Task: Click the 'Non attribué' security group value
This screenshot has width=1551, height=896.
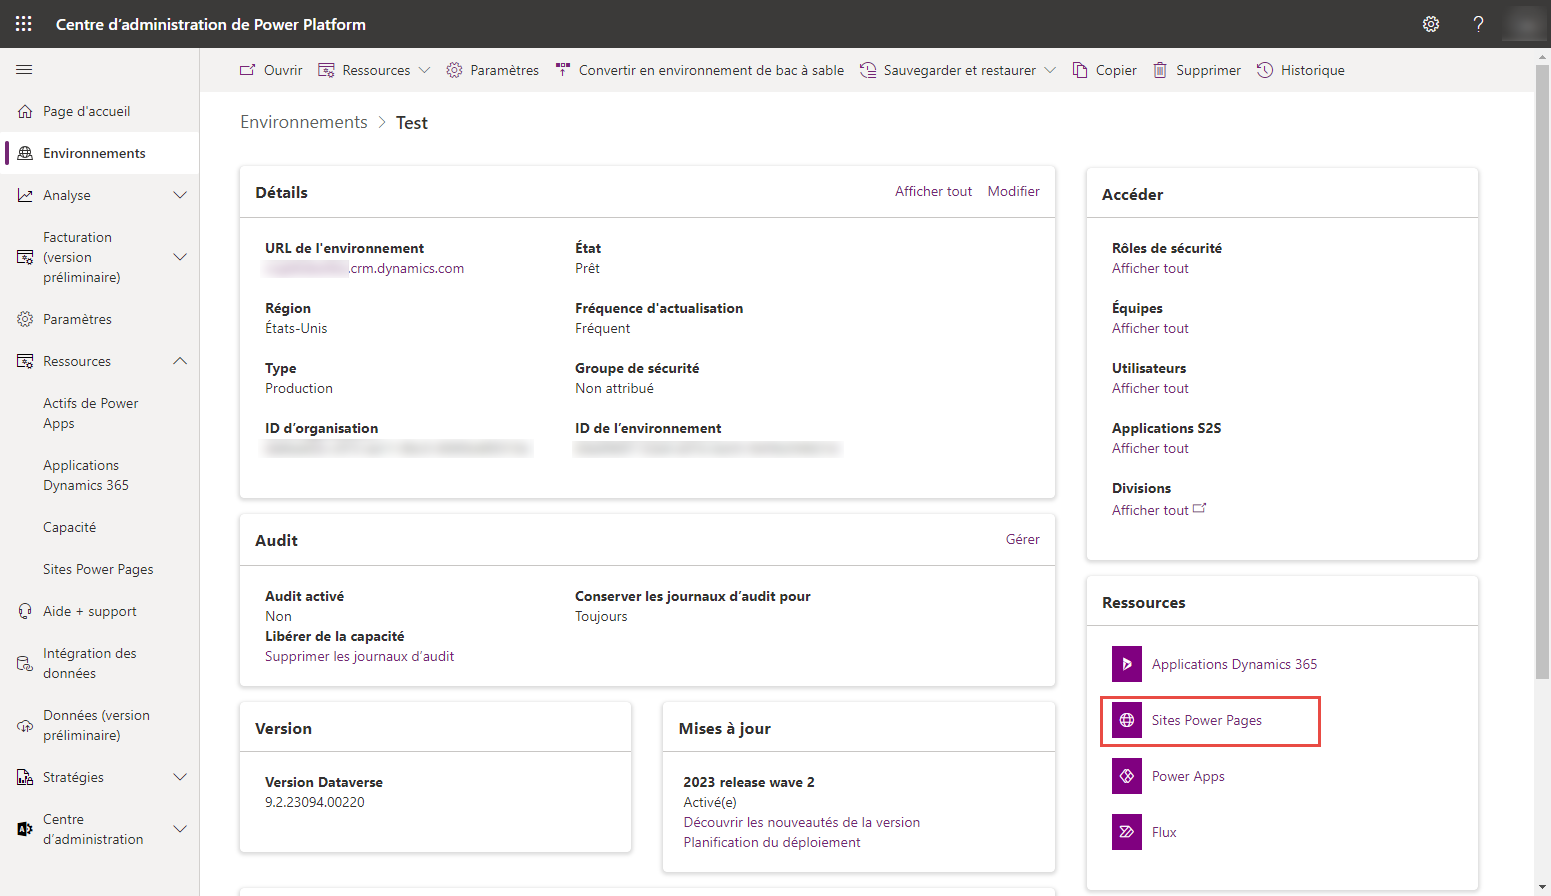Action: point(614,388)
